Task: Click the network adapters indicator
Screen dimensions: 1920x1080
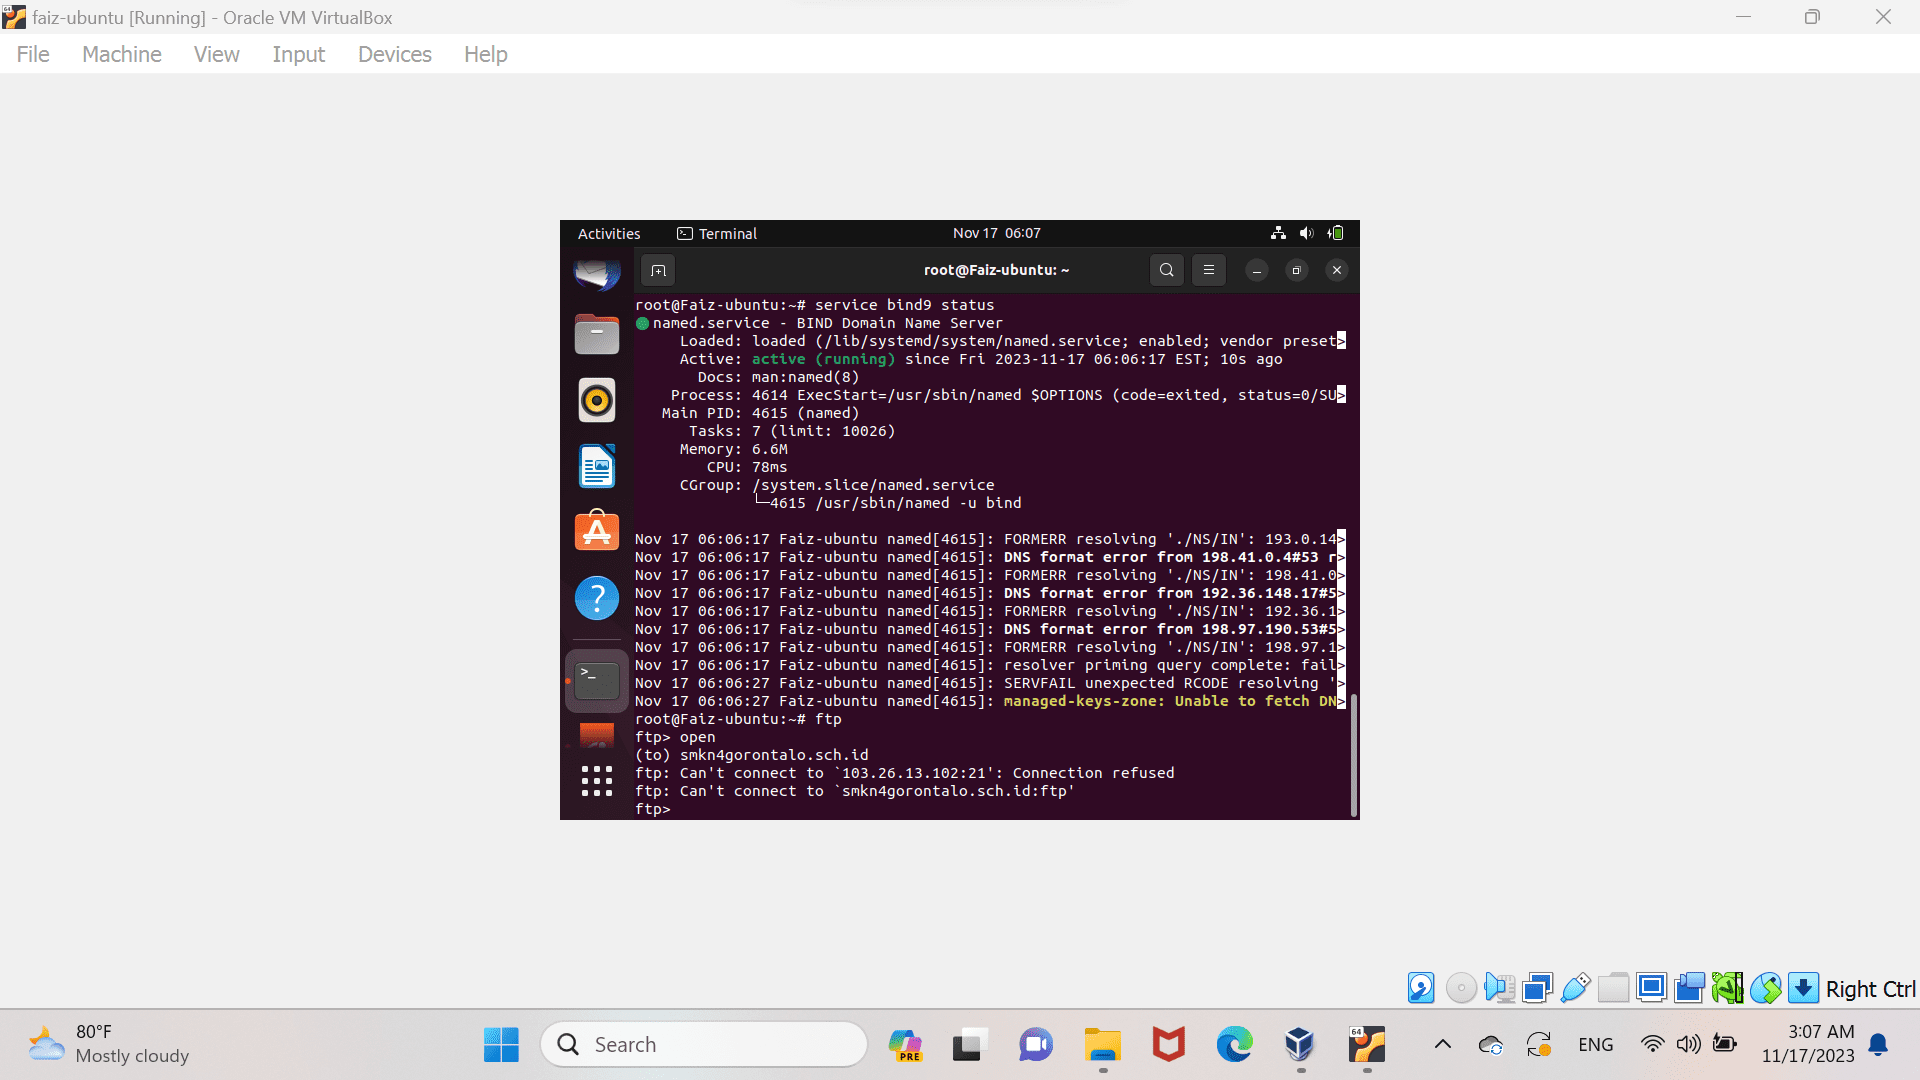Action: (1537, 988)
